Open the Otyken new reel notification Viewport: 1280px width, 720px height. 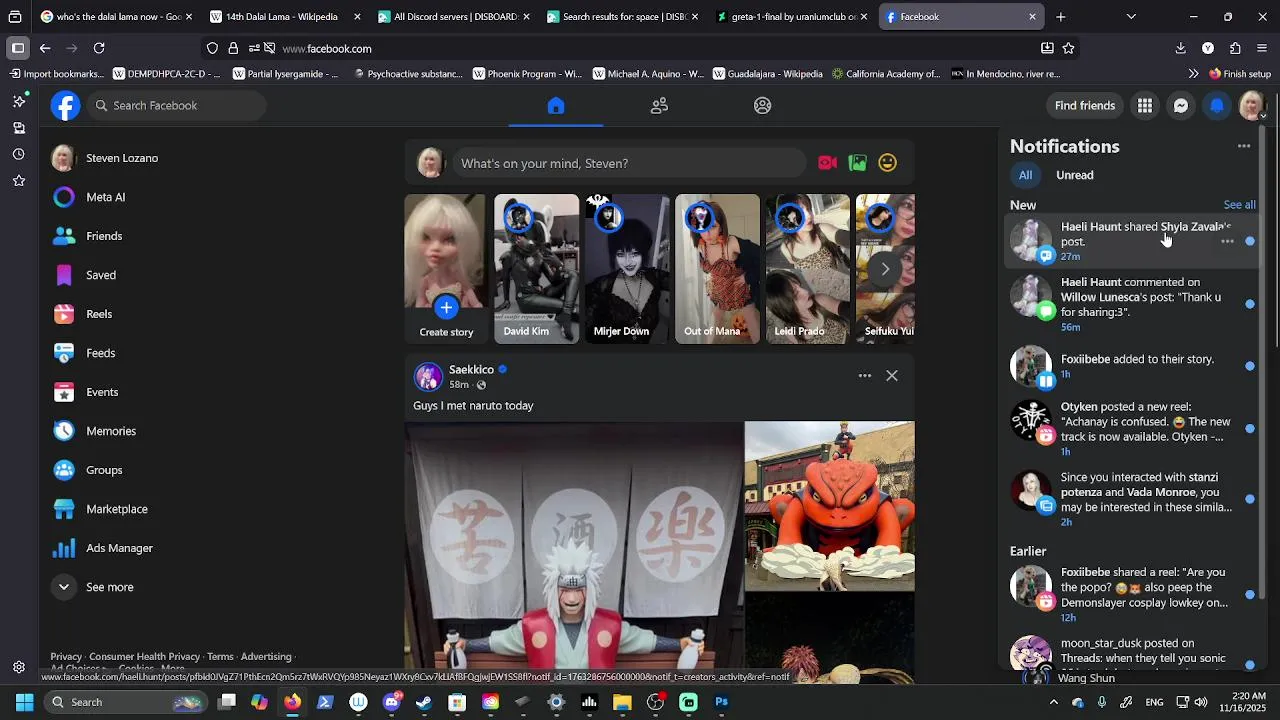coord(1131,428)
